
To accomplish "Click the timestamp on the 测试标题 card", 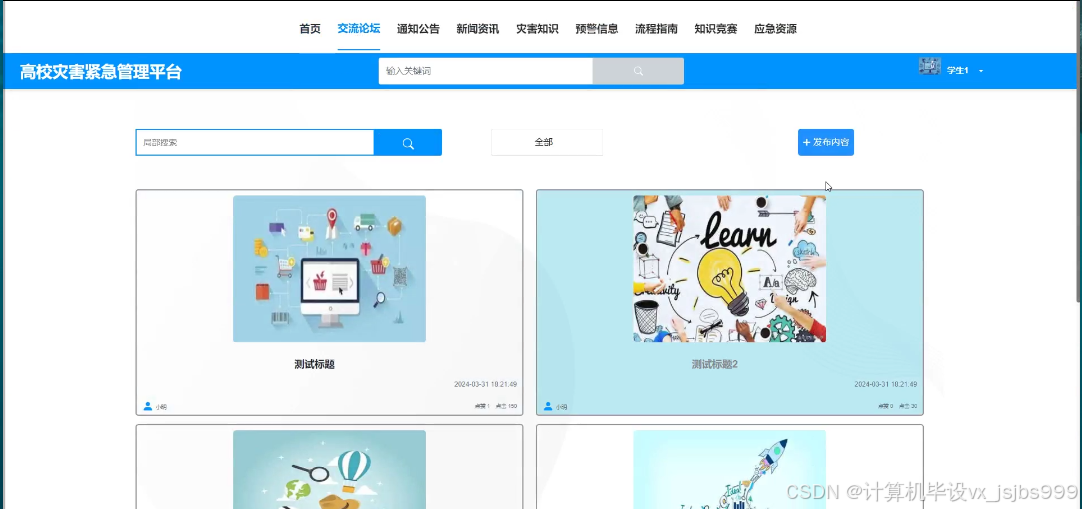I will (x=486, y=385).
